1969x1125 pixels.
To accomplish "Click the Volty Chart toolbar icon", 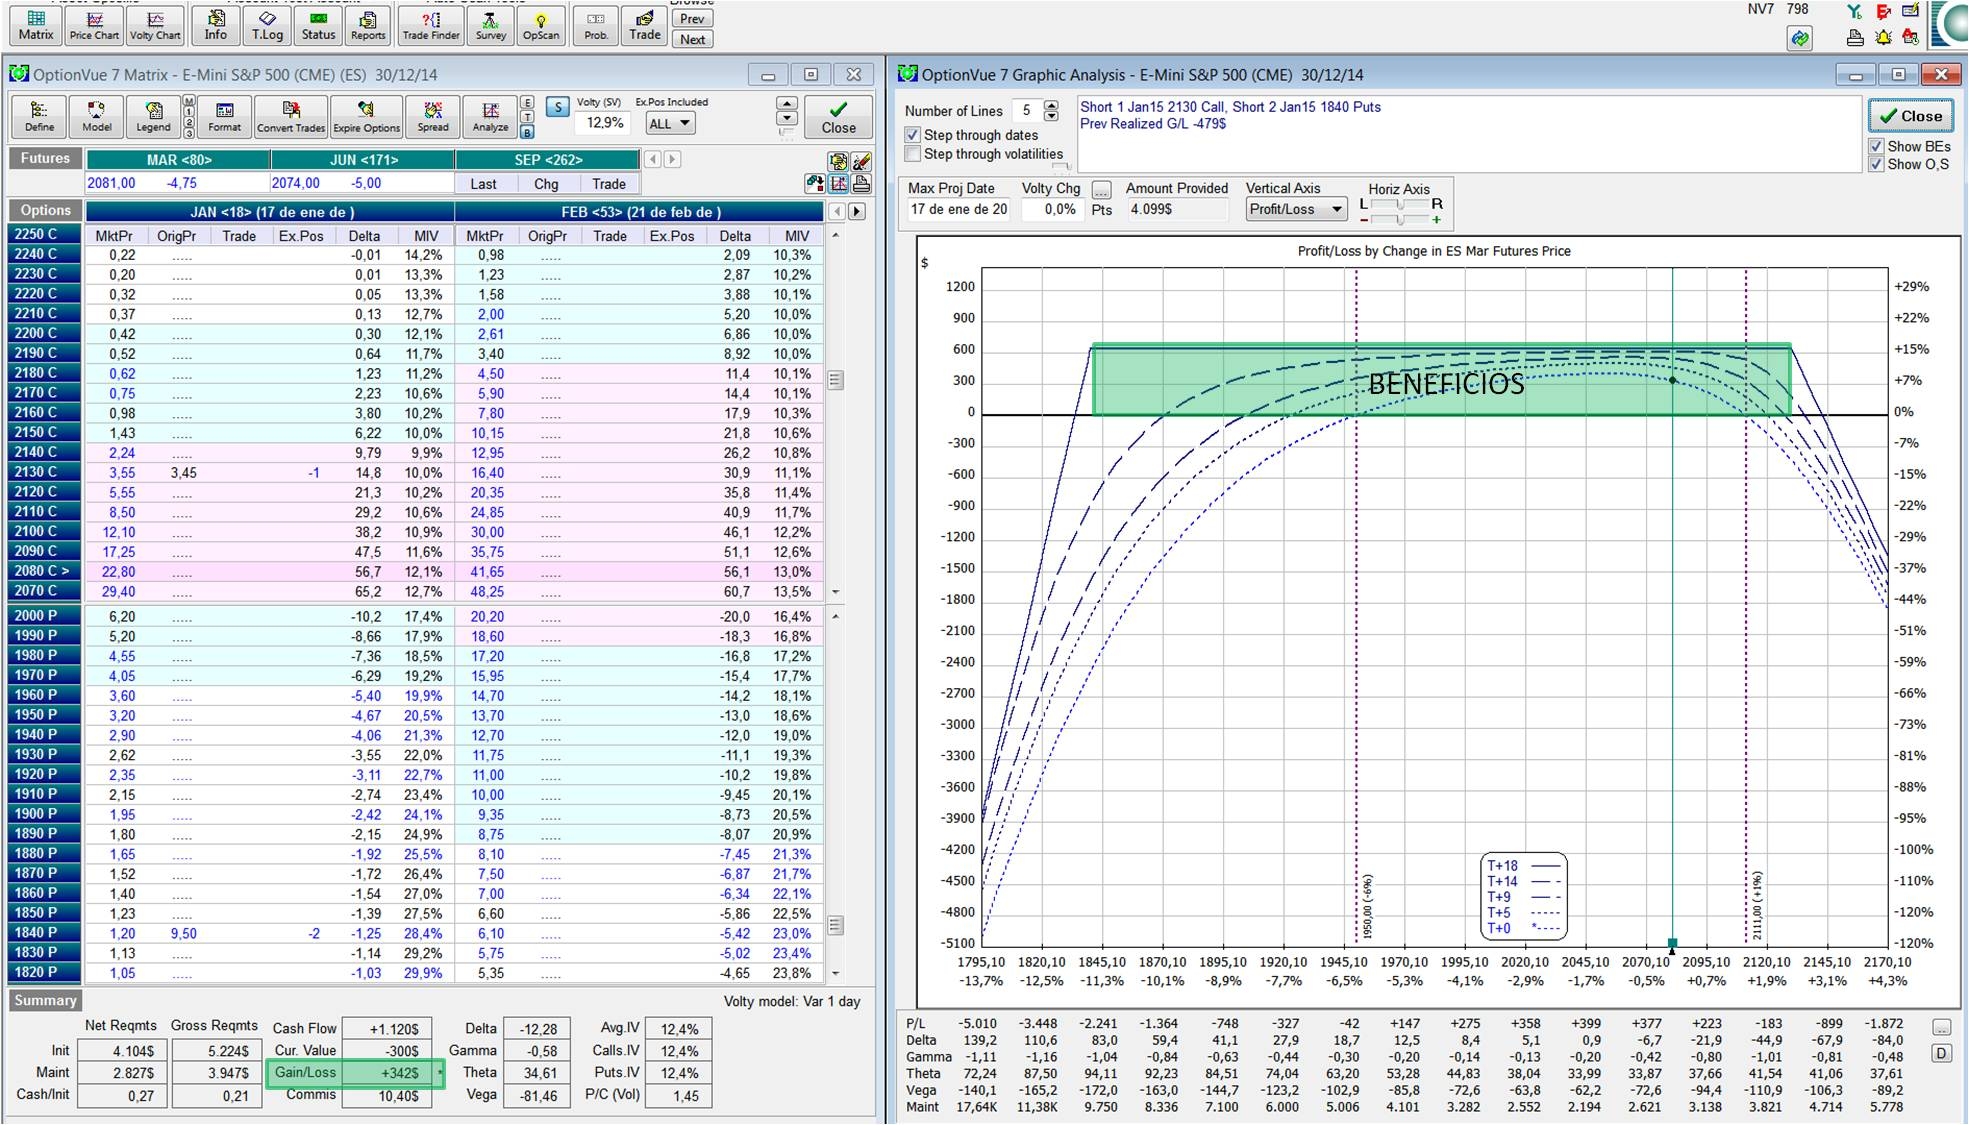I will (x=155, y=24).
